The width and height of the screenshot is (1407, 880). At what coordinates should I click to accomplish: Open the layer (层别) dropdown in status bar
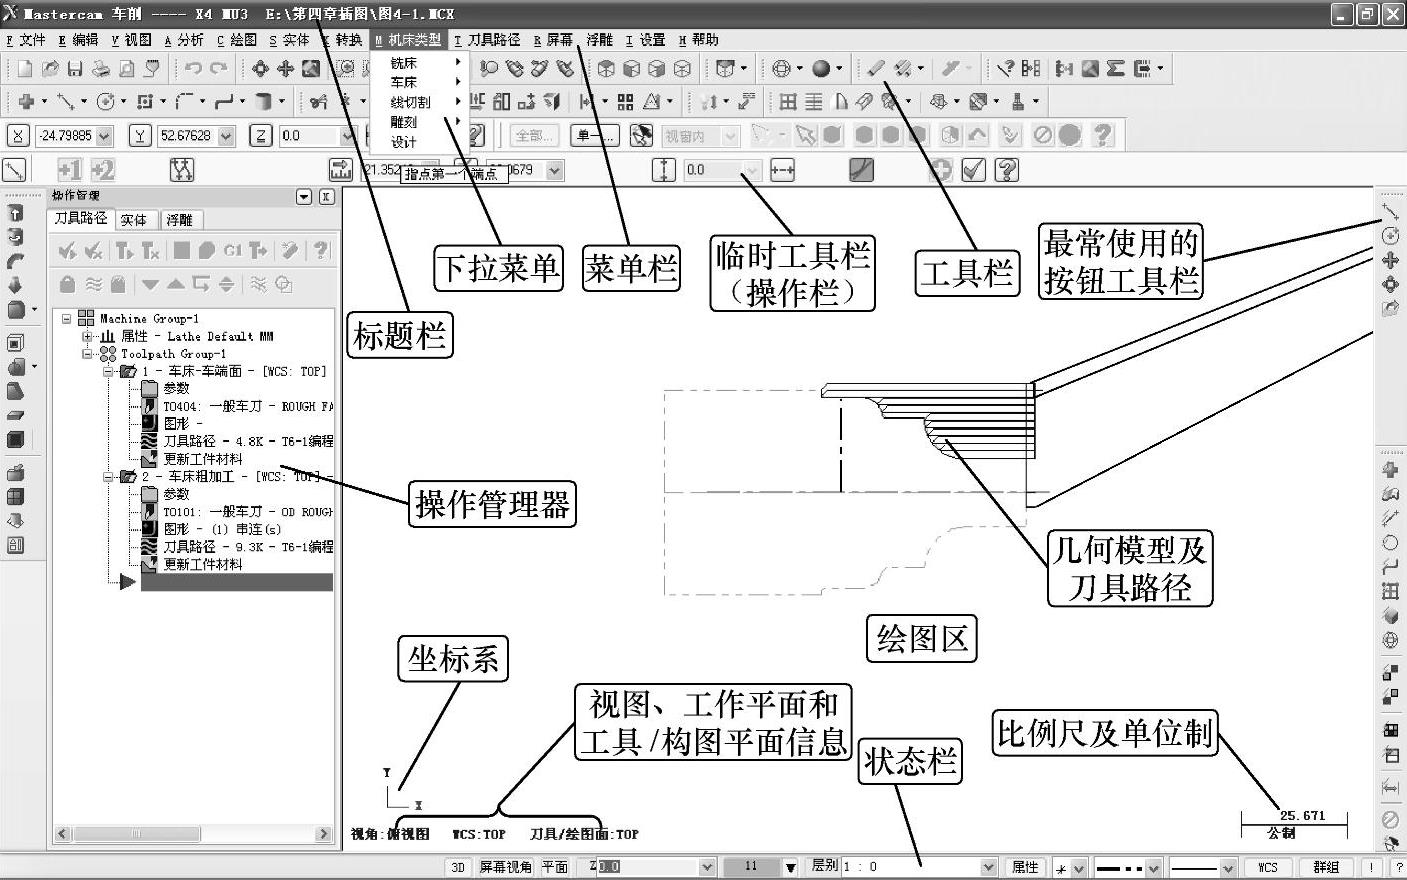pyautogui.click(x=988, y=867)
